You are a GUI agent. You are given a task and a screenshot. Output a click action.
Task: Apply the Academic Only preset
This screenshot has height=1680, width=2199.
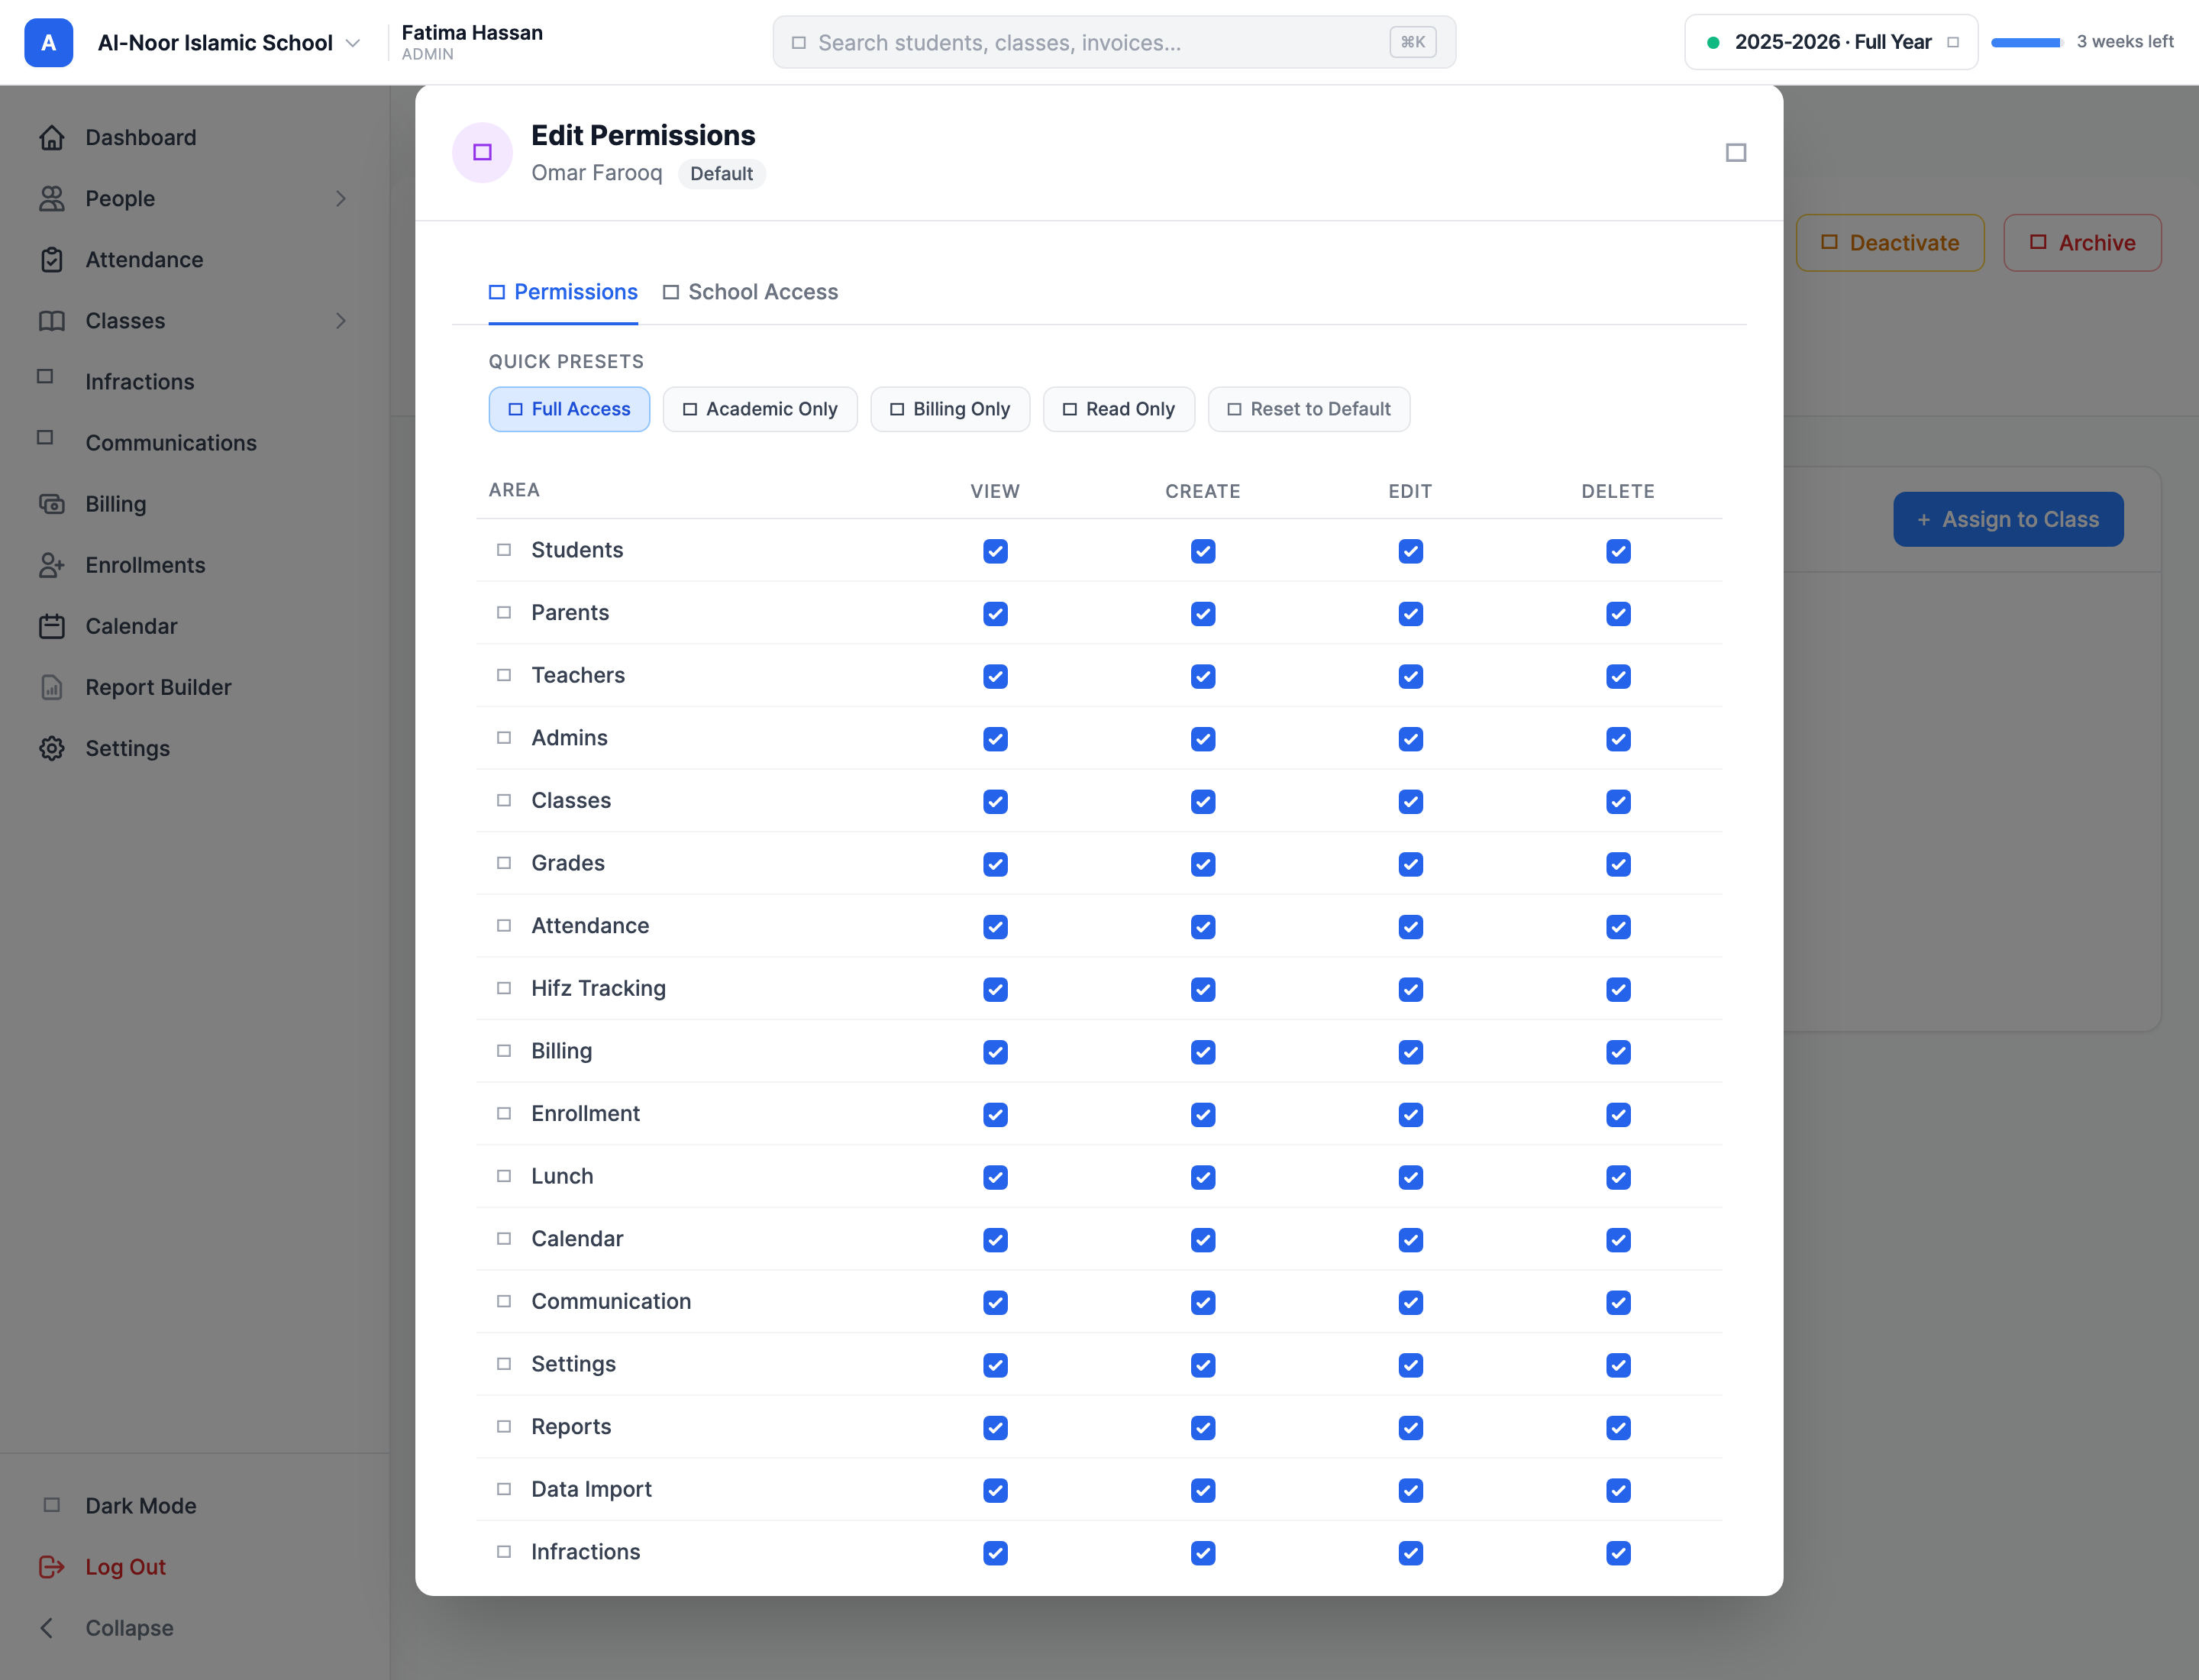(760, 409)
